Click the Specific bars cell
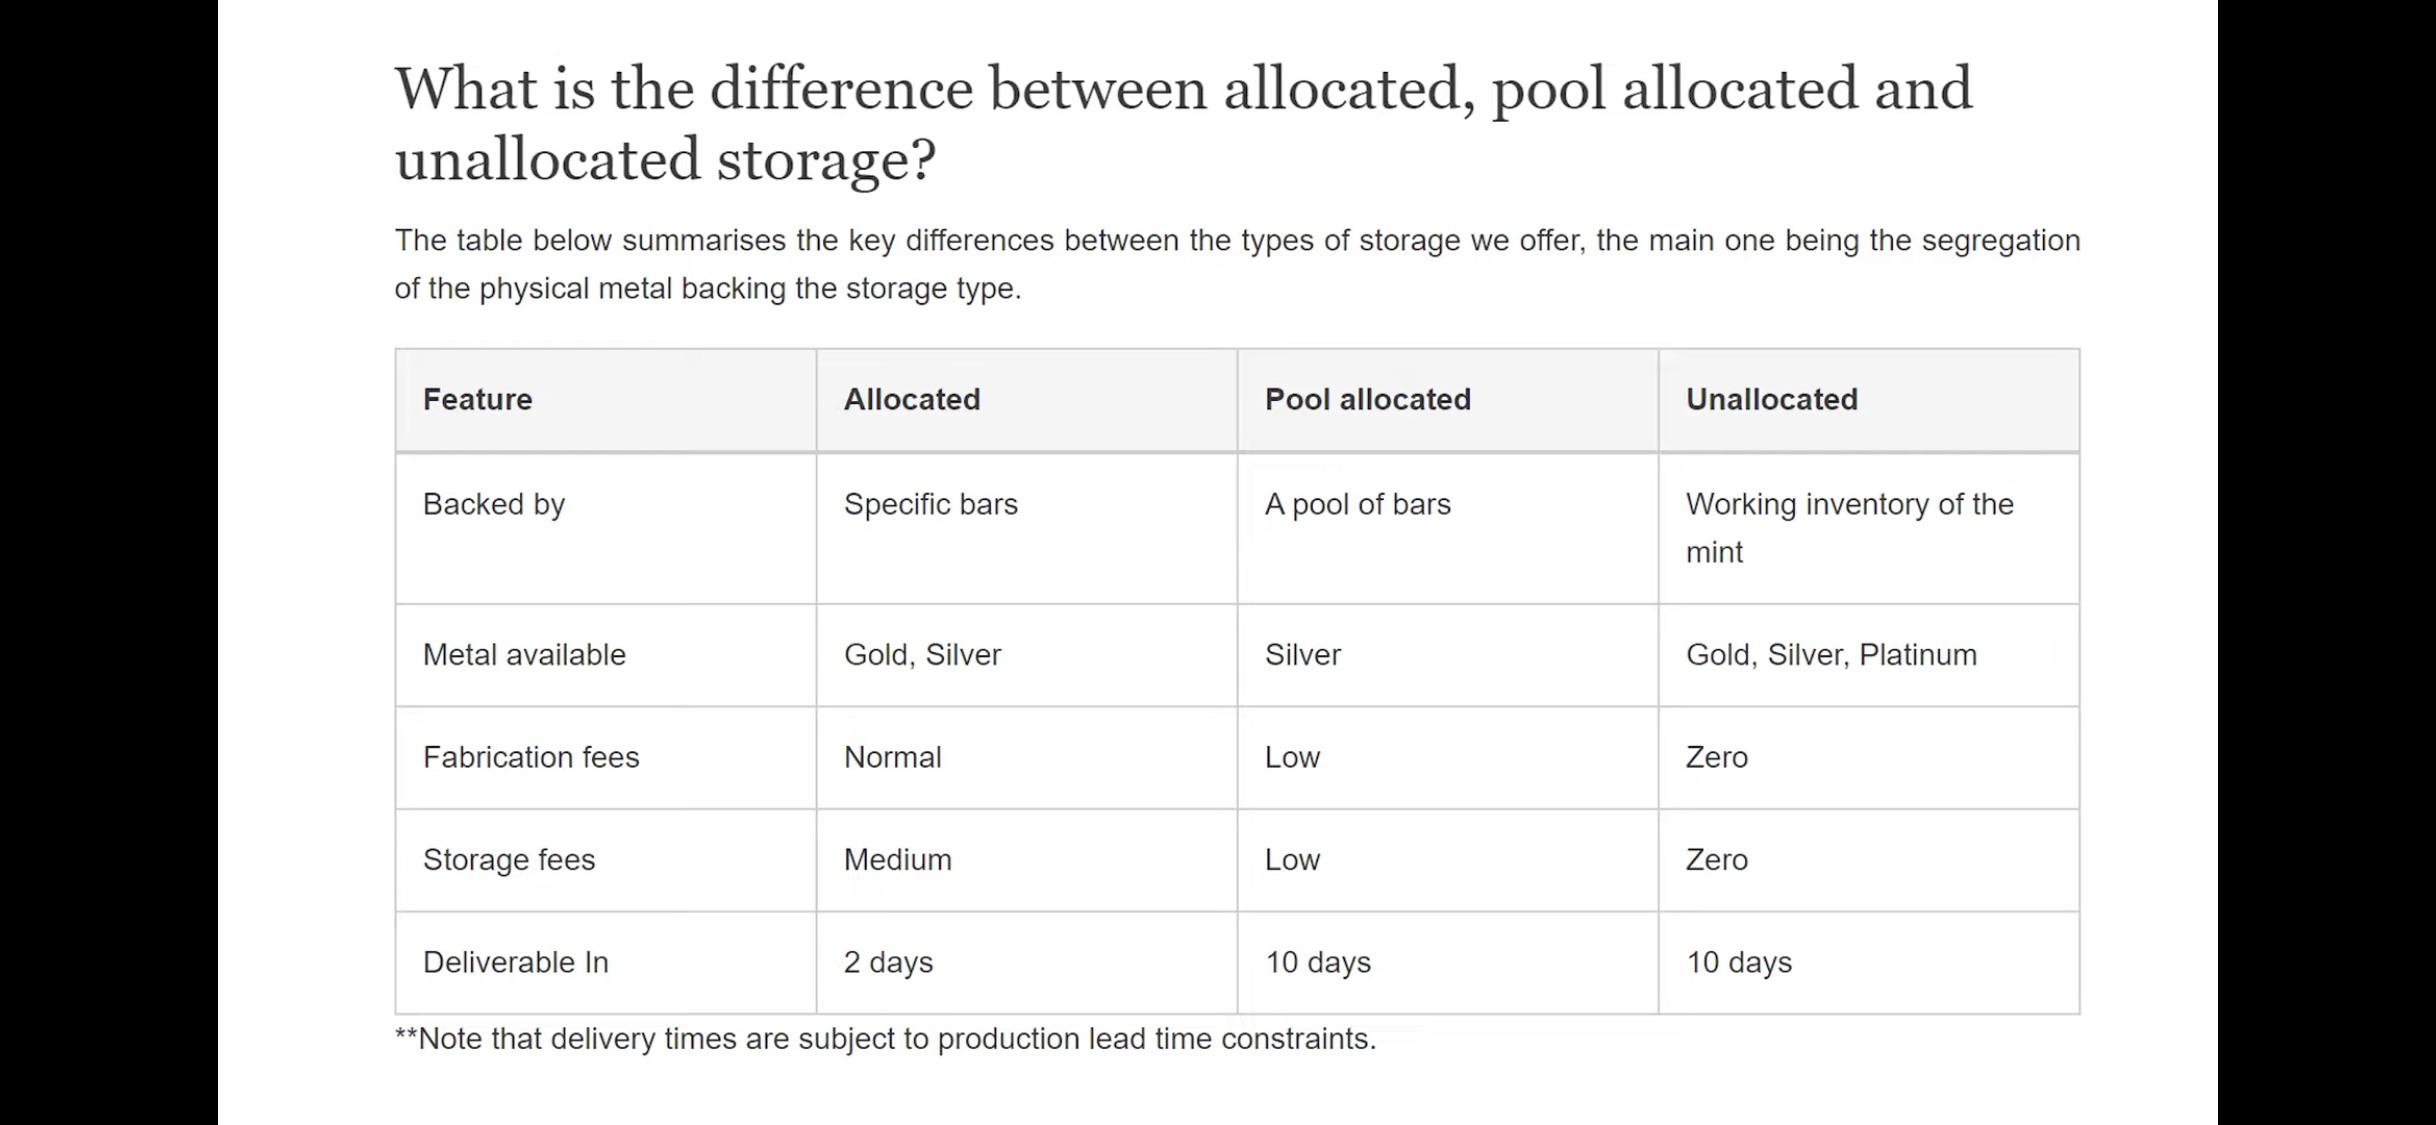The height and width of the screenshot is (1125, 2436). tap(930, 504)
